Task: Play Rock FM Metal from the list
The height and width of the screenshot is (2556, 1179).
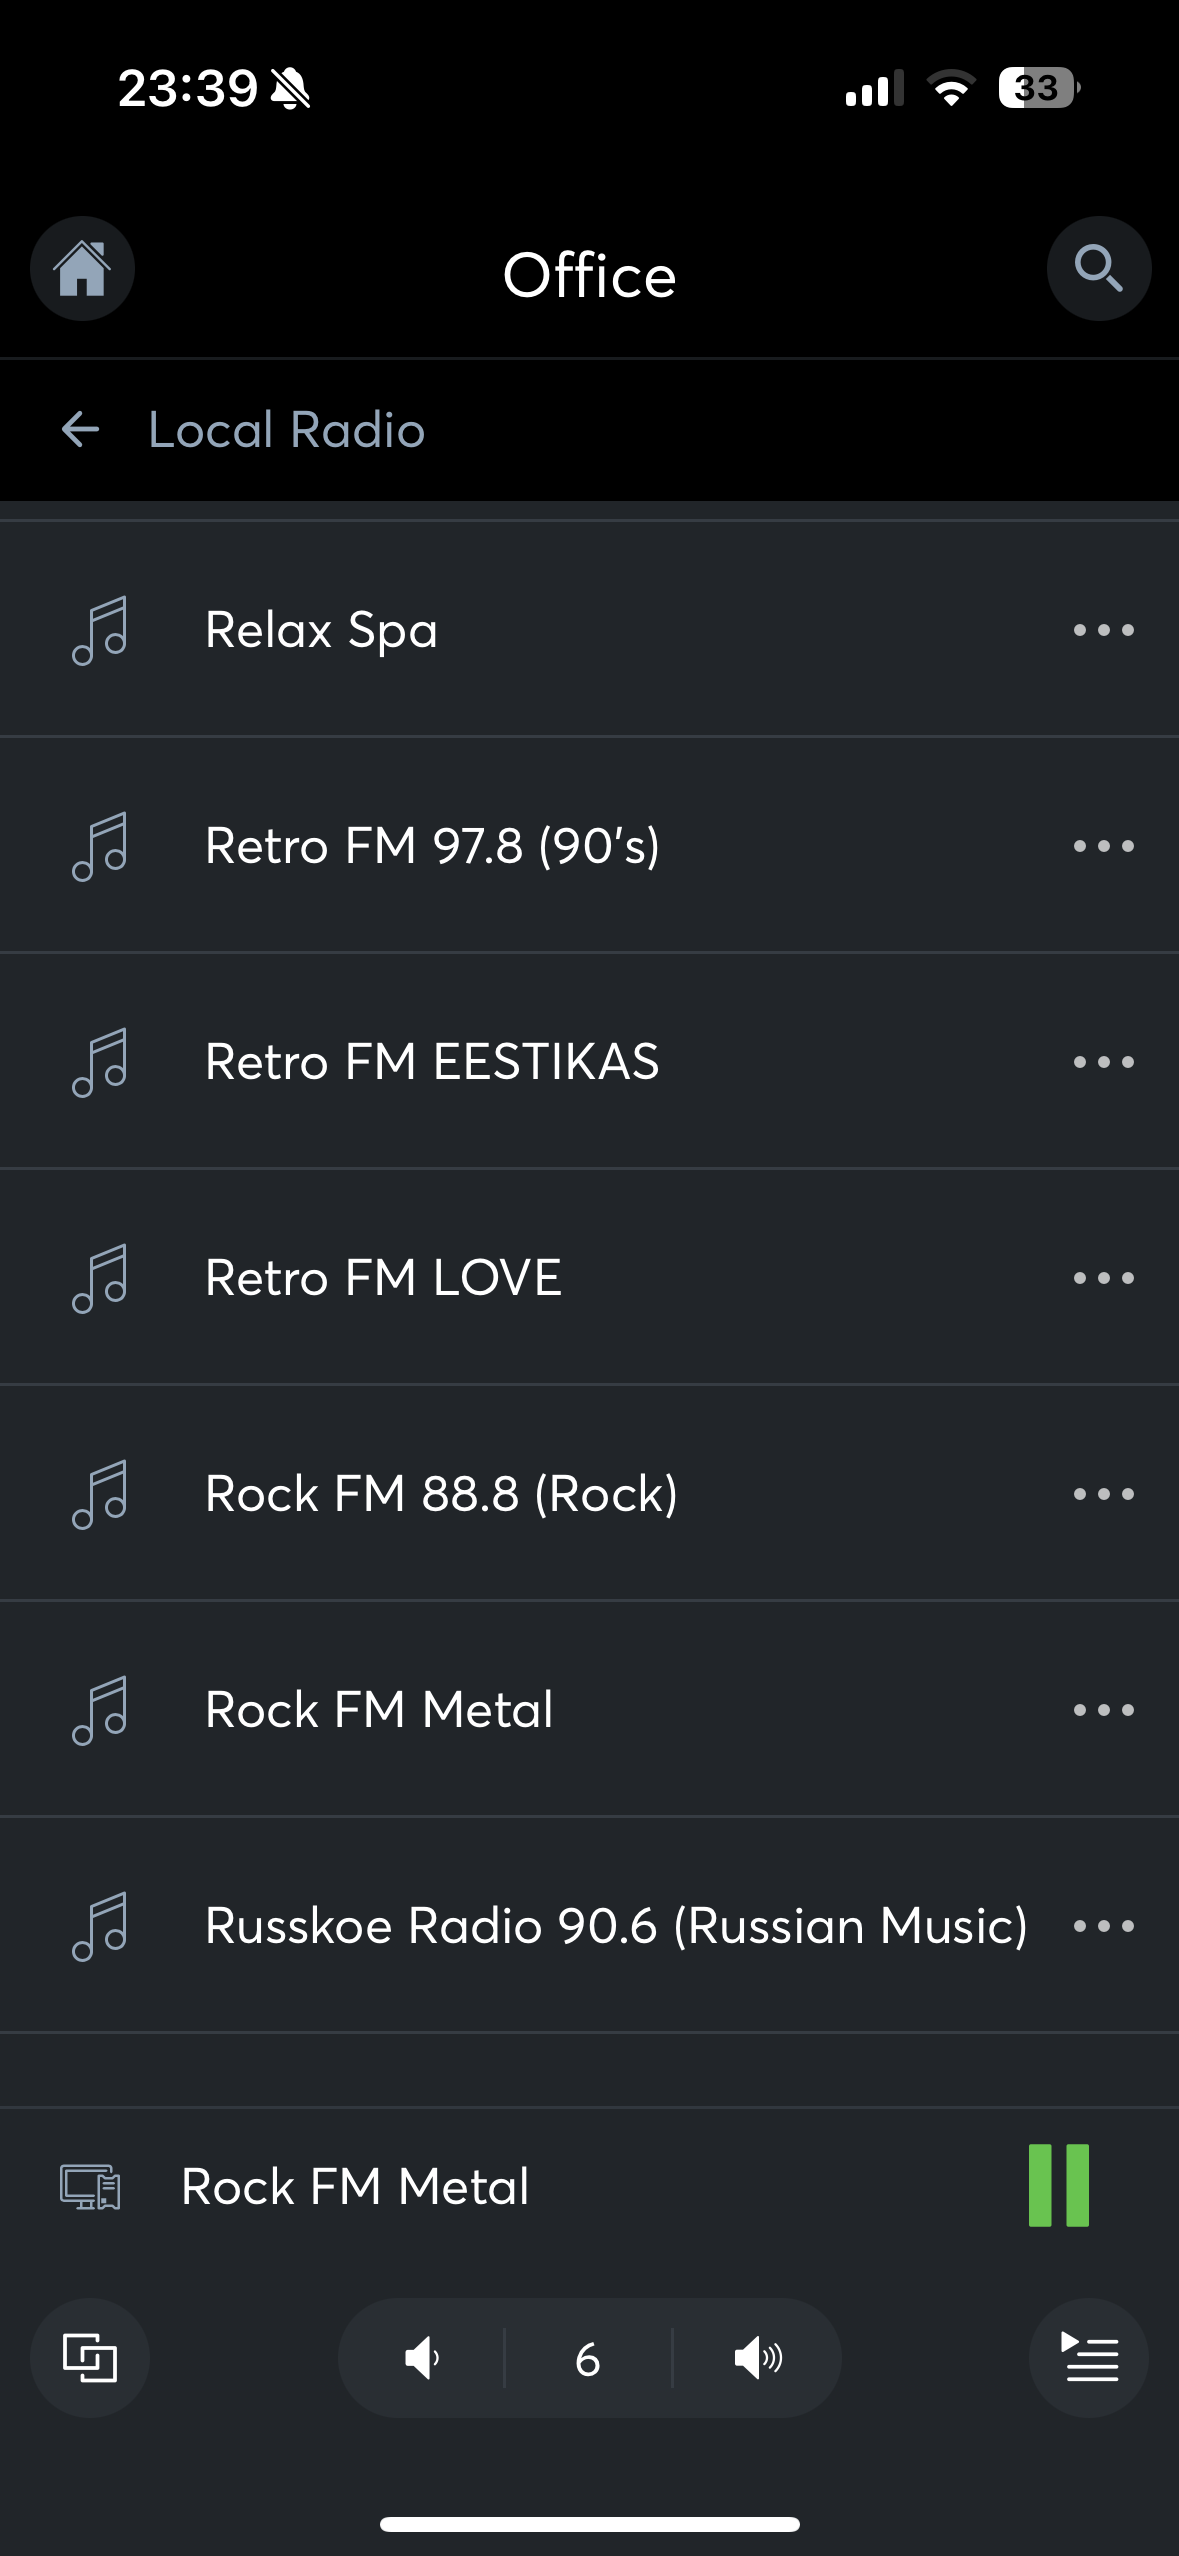Action: [379, 1710]
